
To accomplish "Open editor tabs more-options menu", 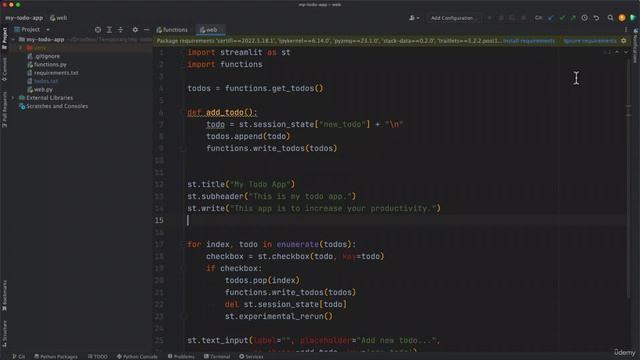I will [x=626, y=30].
